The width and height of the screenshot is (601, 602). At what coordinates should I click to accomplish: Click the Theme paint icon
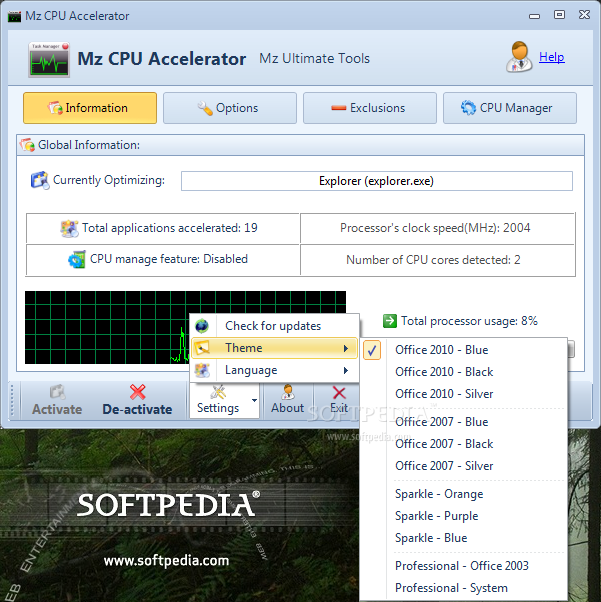[x=202, y=348]
